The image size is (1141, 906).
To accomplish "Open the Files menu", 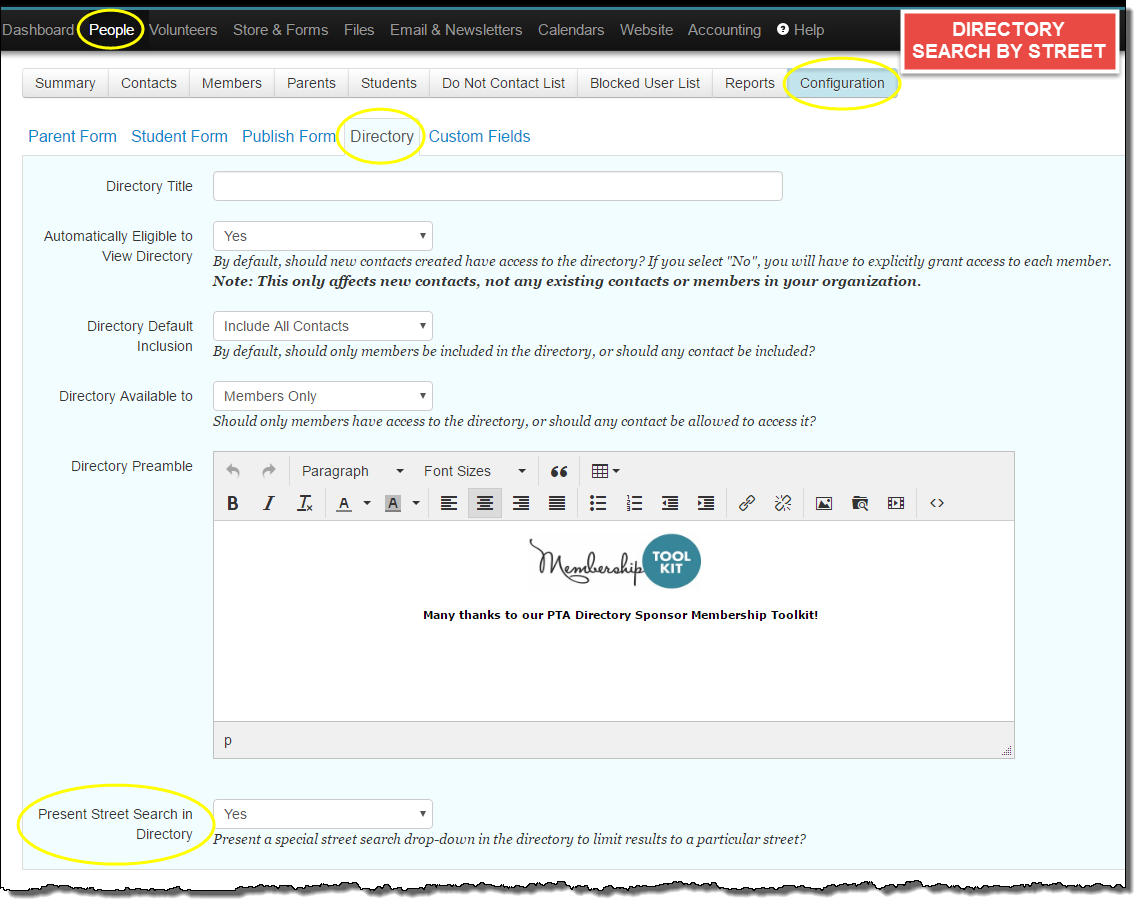I will point(359,30).
